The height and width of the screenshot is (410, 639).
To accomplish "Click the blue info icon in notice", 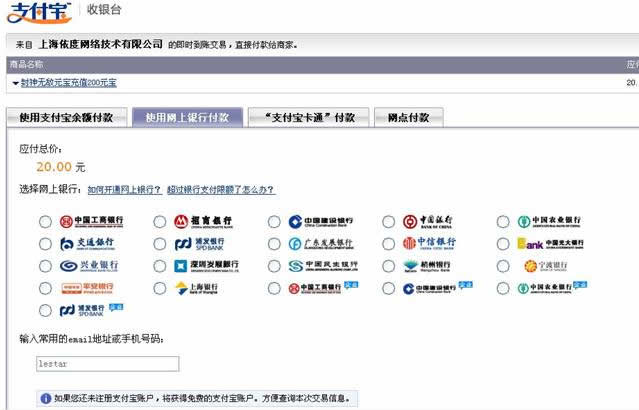I will tap(46, 399).
